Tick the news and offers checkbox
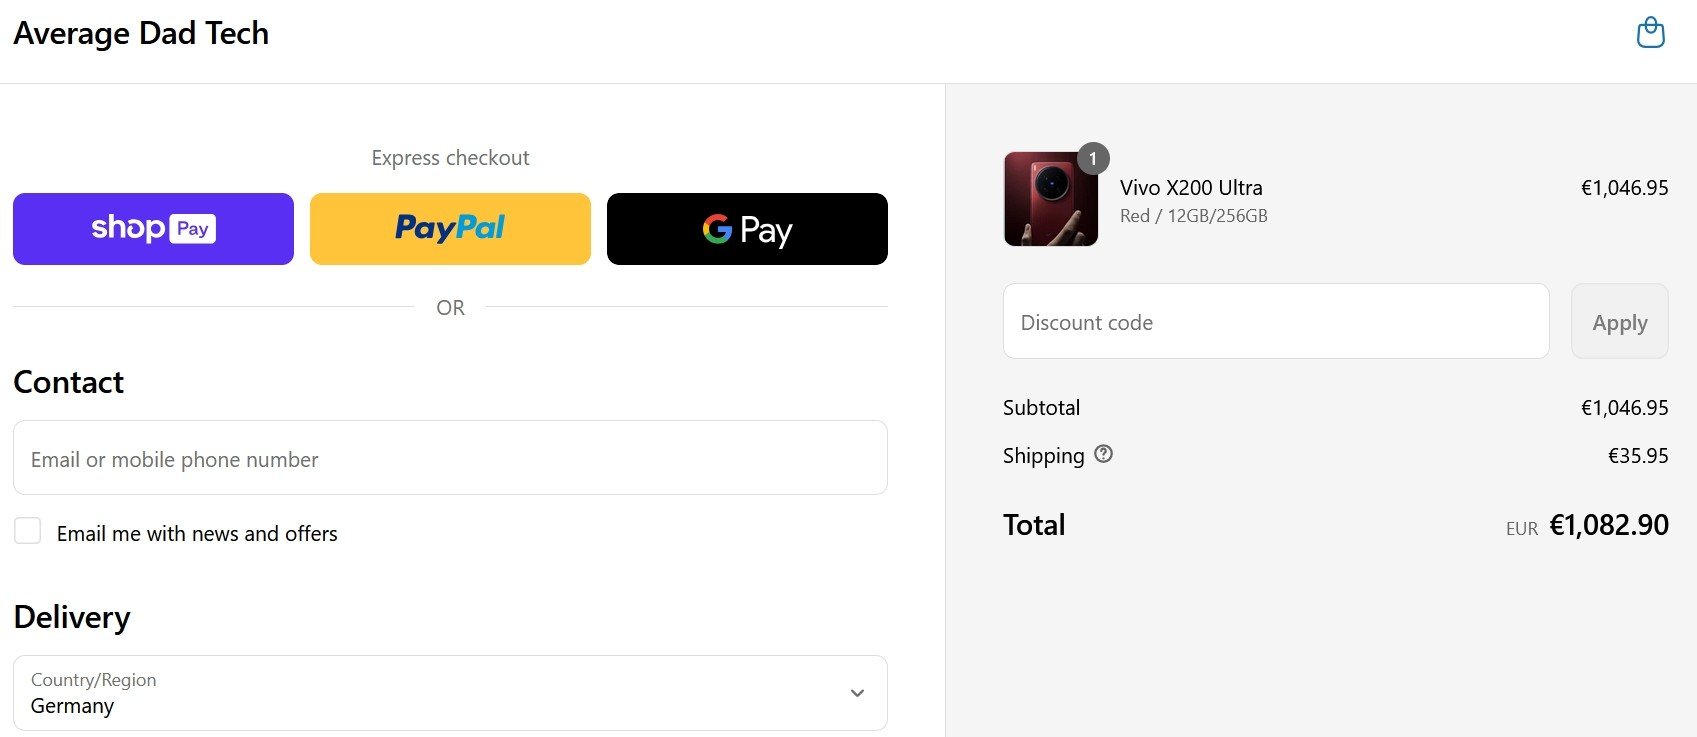Screen dimensions: 1697x737 click(x=28, y=531)
